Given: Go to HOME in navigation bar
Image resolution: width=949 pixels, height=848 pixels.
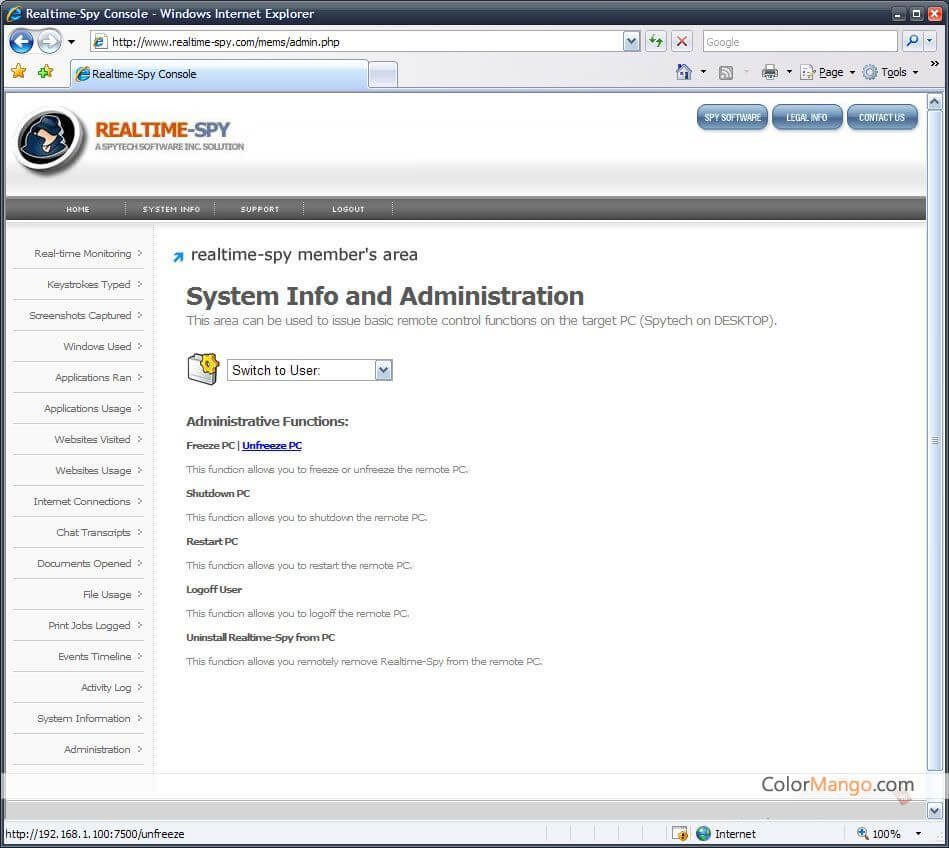Looking at the screenshot, I should (78, 209).
